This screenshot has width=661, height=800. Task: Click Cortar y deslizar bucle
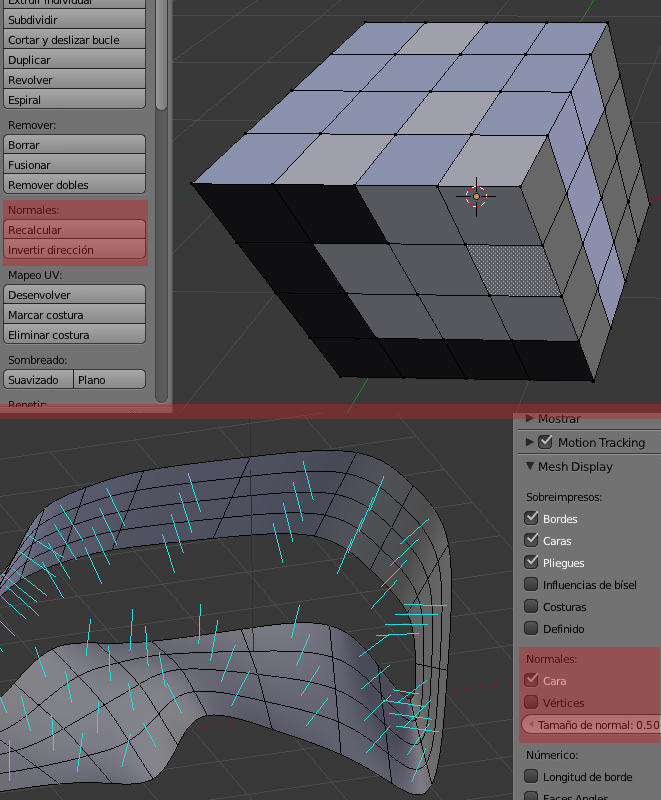74,40
